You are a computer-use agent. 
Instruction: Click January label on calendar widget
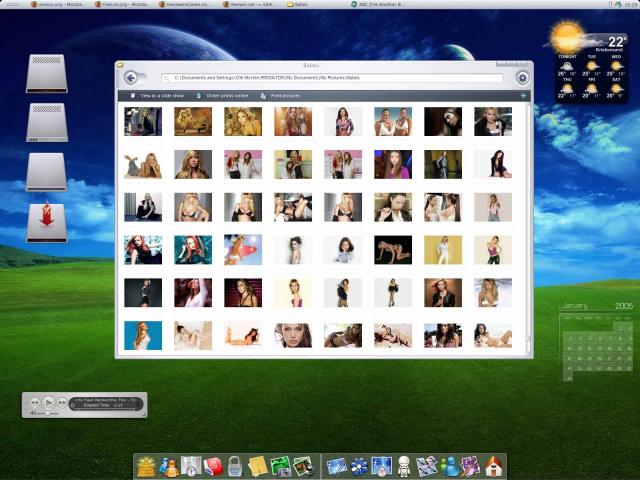(x=575, y=305)
